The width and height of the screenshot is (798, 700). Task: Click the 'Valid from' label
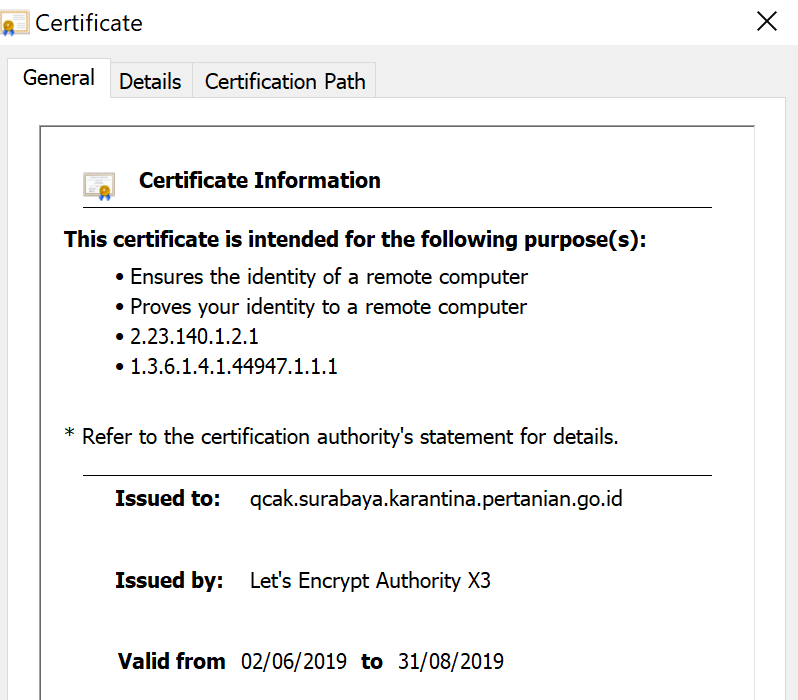pyautogui.click(x=171, y=662)
